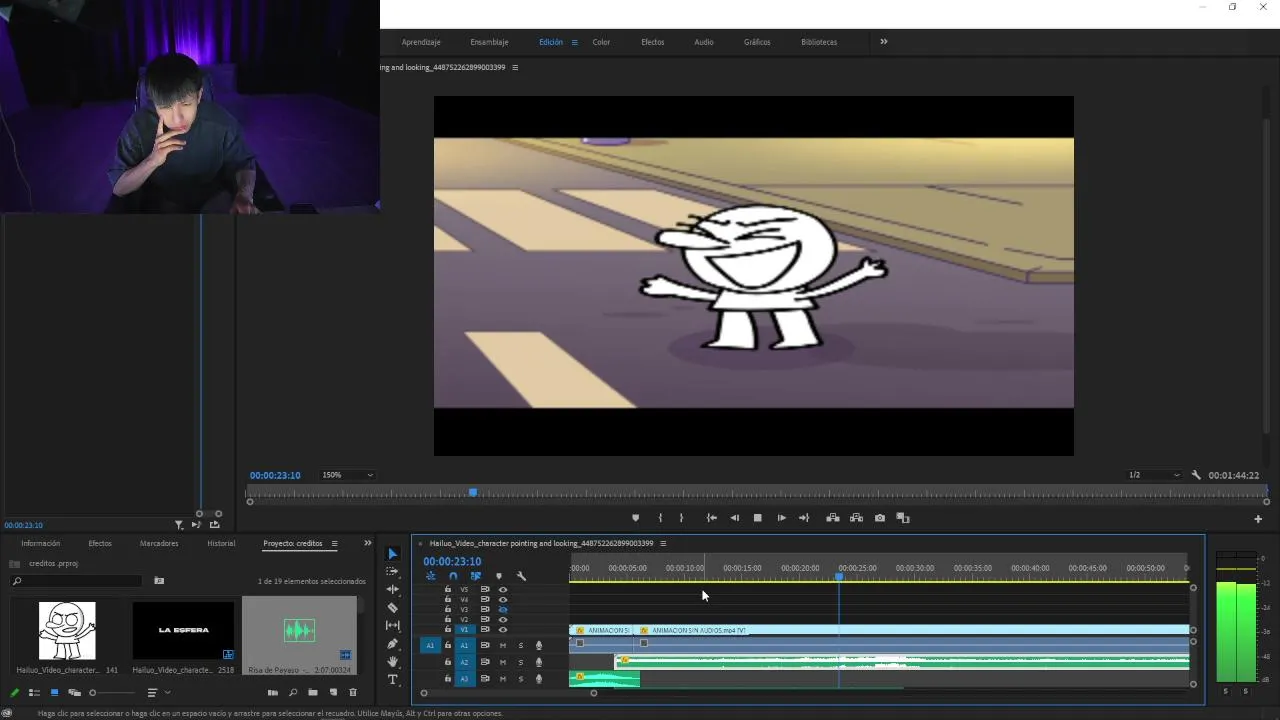Toggle Snap magnet in timeline
1280x720 pixels.
pyautogui.click(x=453, y=576)
